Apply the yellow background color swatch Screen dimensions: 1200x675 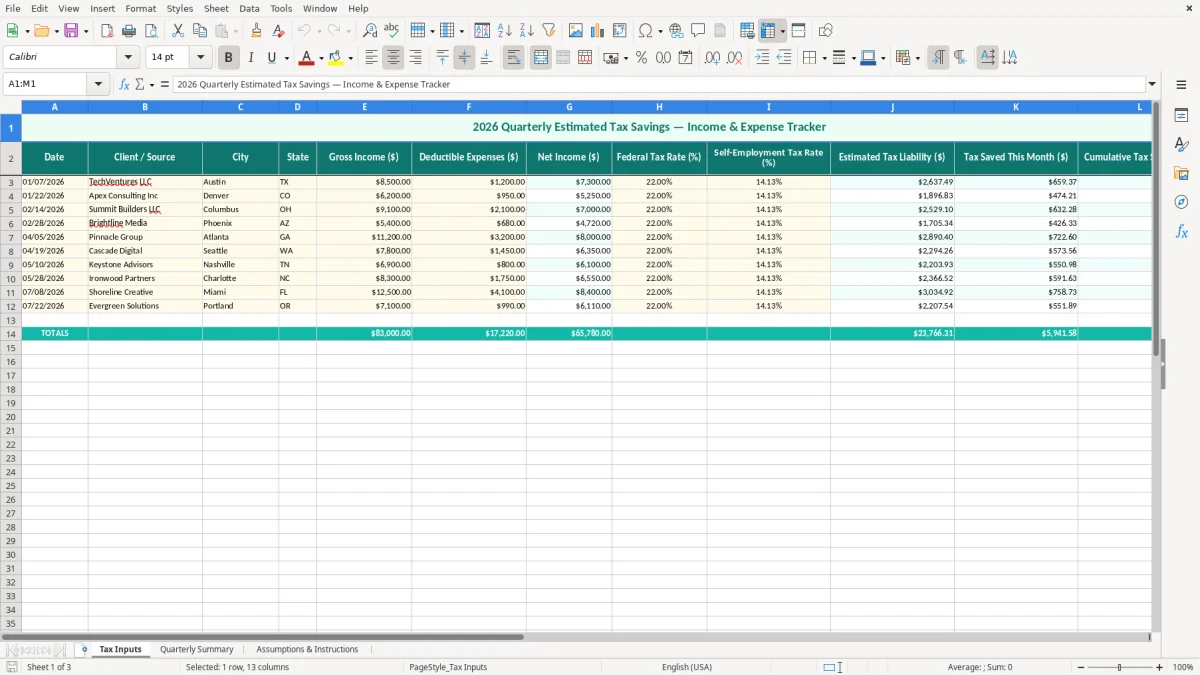[336, 58]
